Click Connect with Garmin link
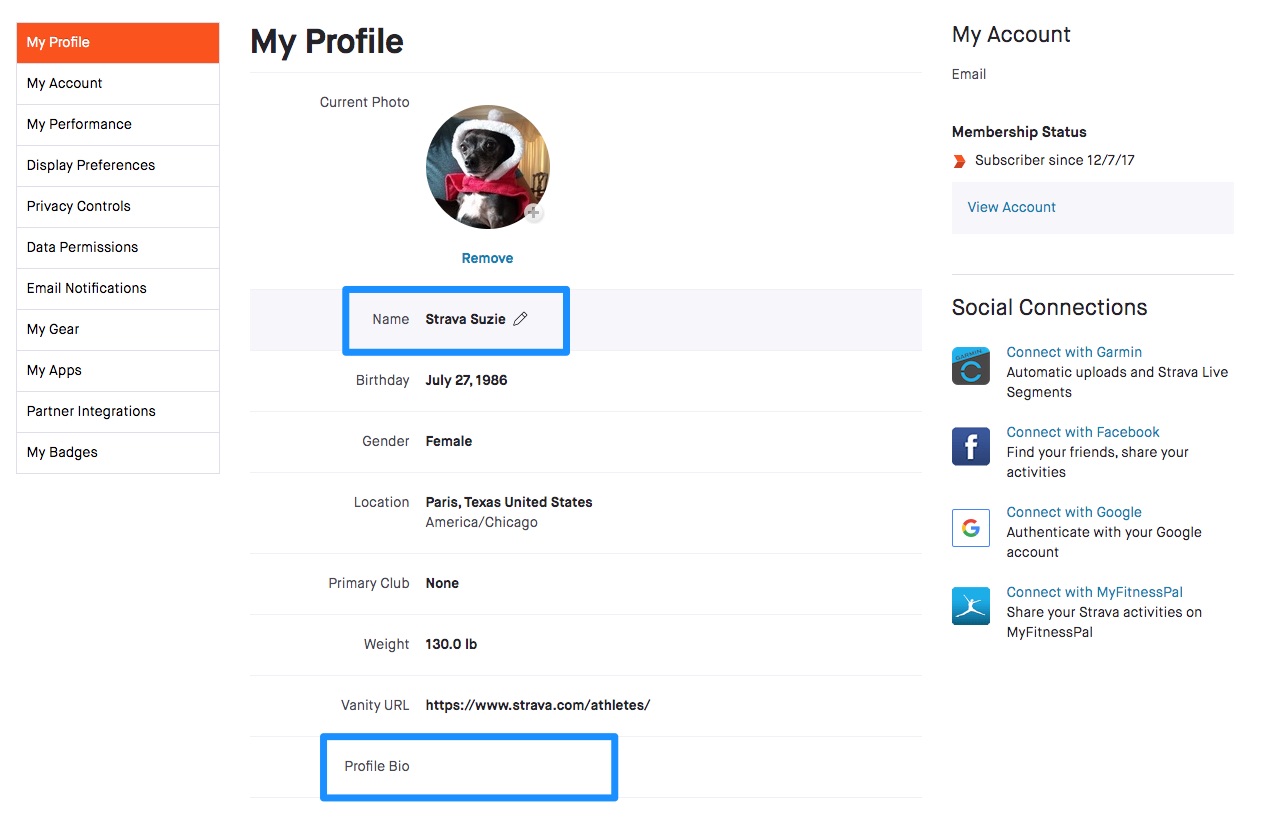1276x818 pixels. tap(1074, 352)
